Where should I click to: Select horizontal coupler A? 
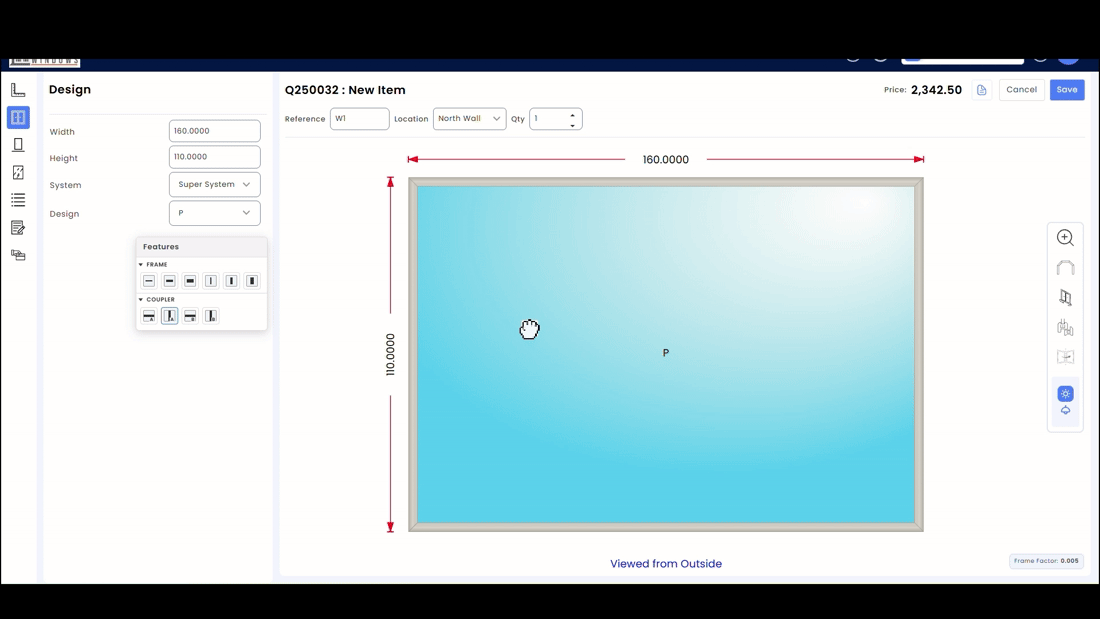tap(149, 316)
